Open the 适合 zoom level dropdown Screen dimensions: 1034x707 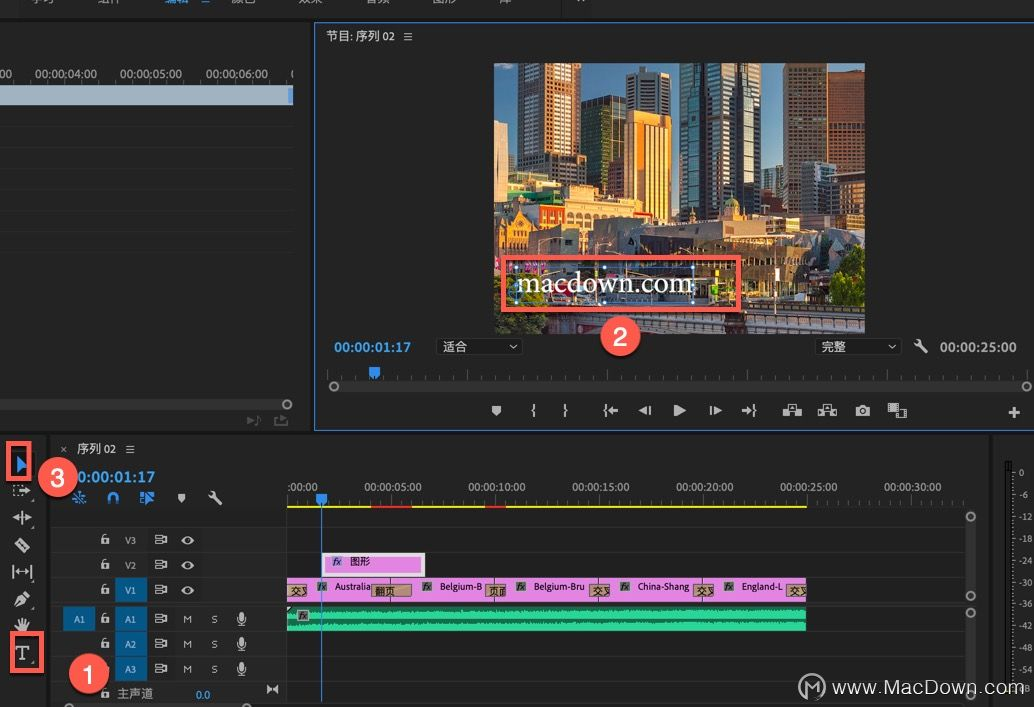pyautogui.click(x=479, y=347)
